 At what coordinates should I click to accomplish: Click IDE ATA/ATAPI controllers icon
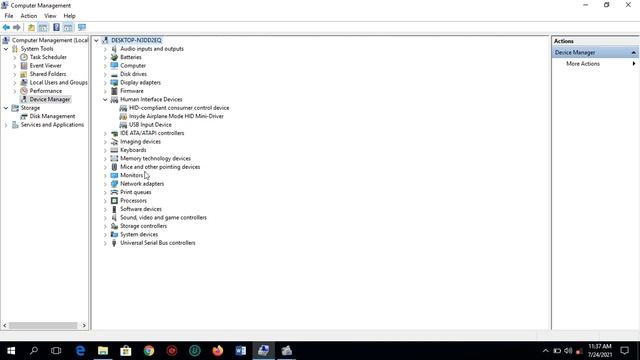[114, 133]
